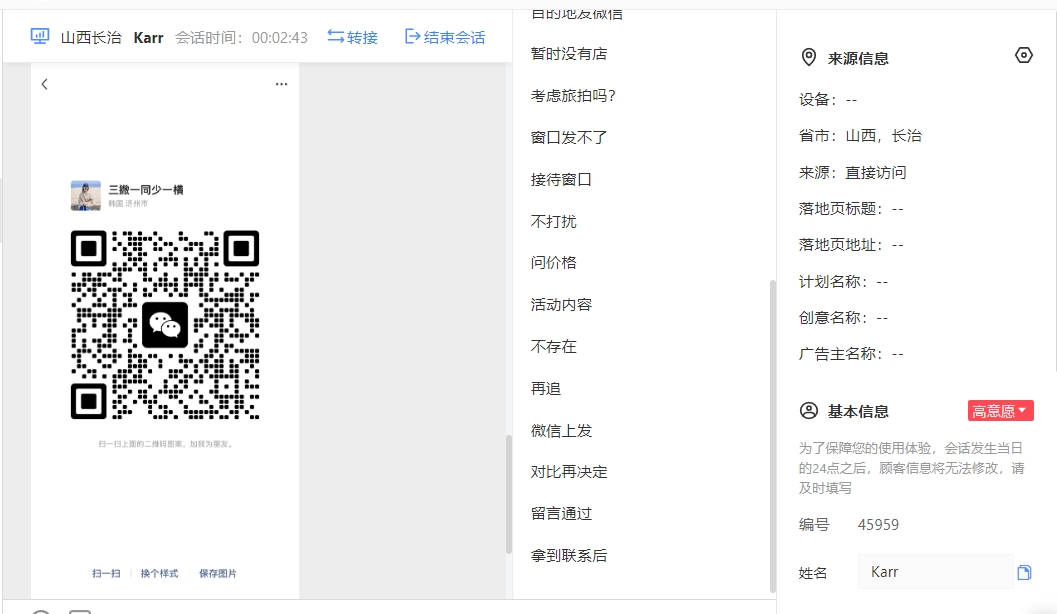Click the visitor name Karr in header
The image size is (1057, 614).
pyautogui.click(x=148, y=38)
